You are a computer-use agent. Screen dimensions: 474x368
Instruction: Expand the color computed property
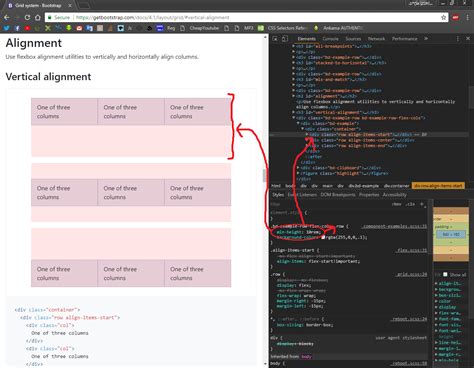[x=436, y=301]
